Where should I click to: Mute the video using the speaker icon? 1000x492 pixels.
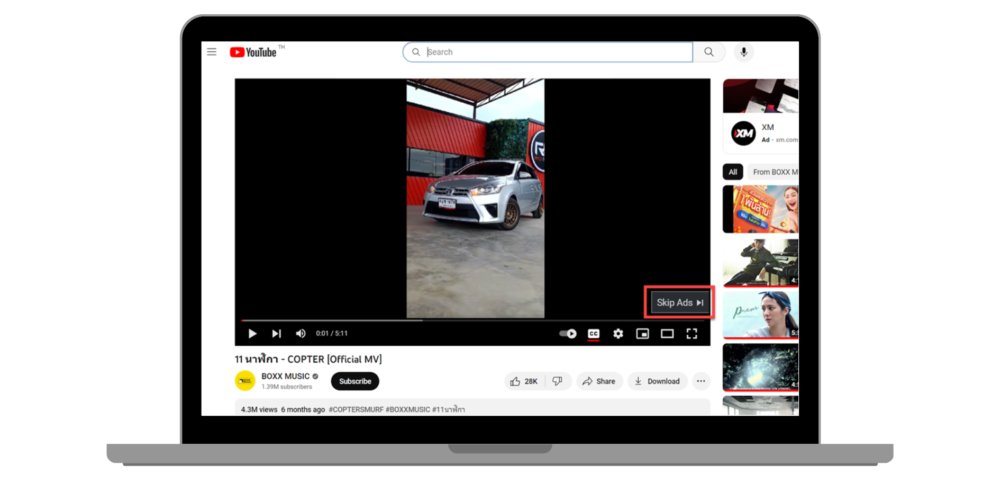(x=300, y=333)
